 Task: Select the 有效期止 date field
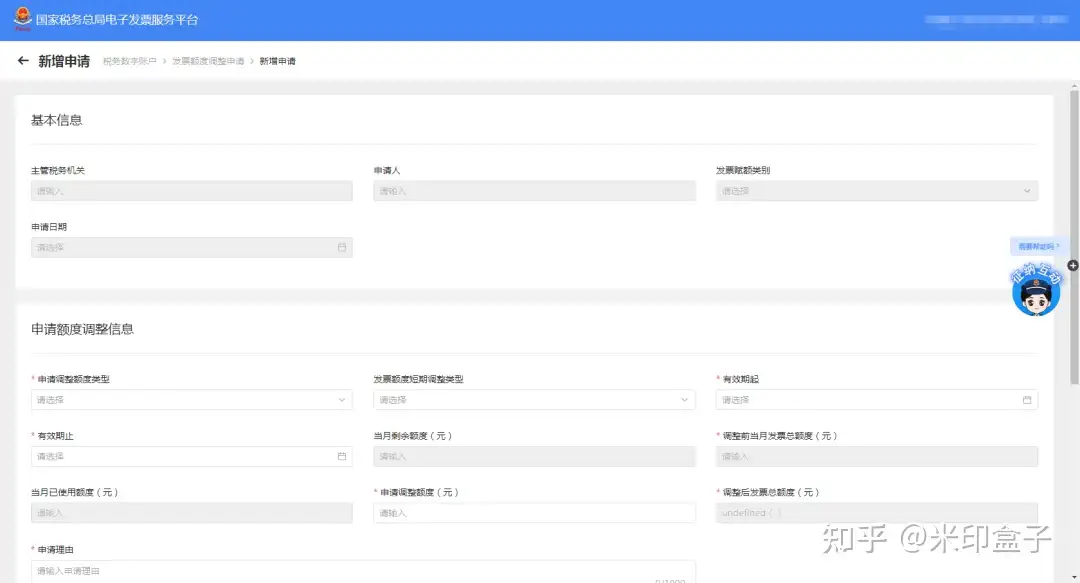pyautogui.click(x=191, y=456)
